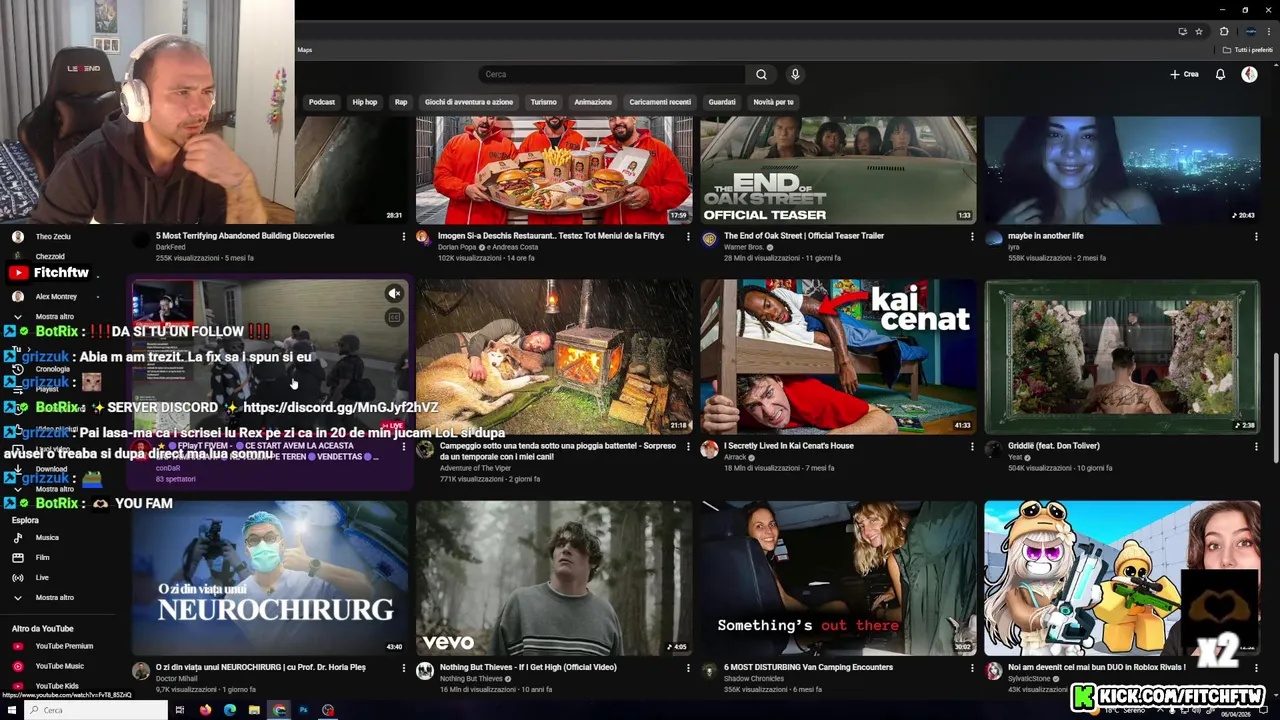Launch Microsoft Edge from the taskbar
1280x720 pixels.
point(230,710)
